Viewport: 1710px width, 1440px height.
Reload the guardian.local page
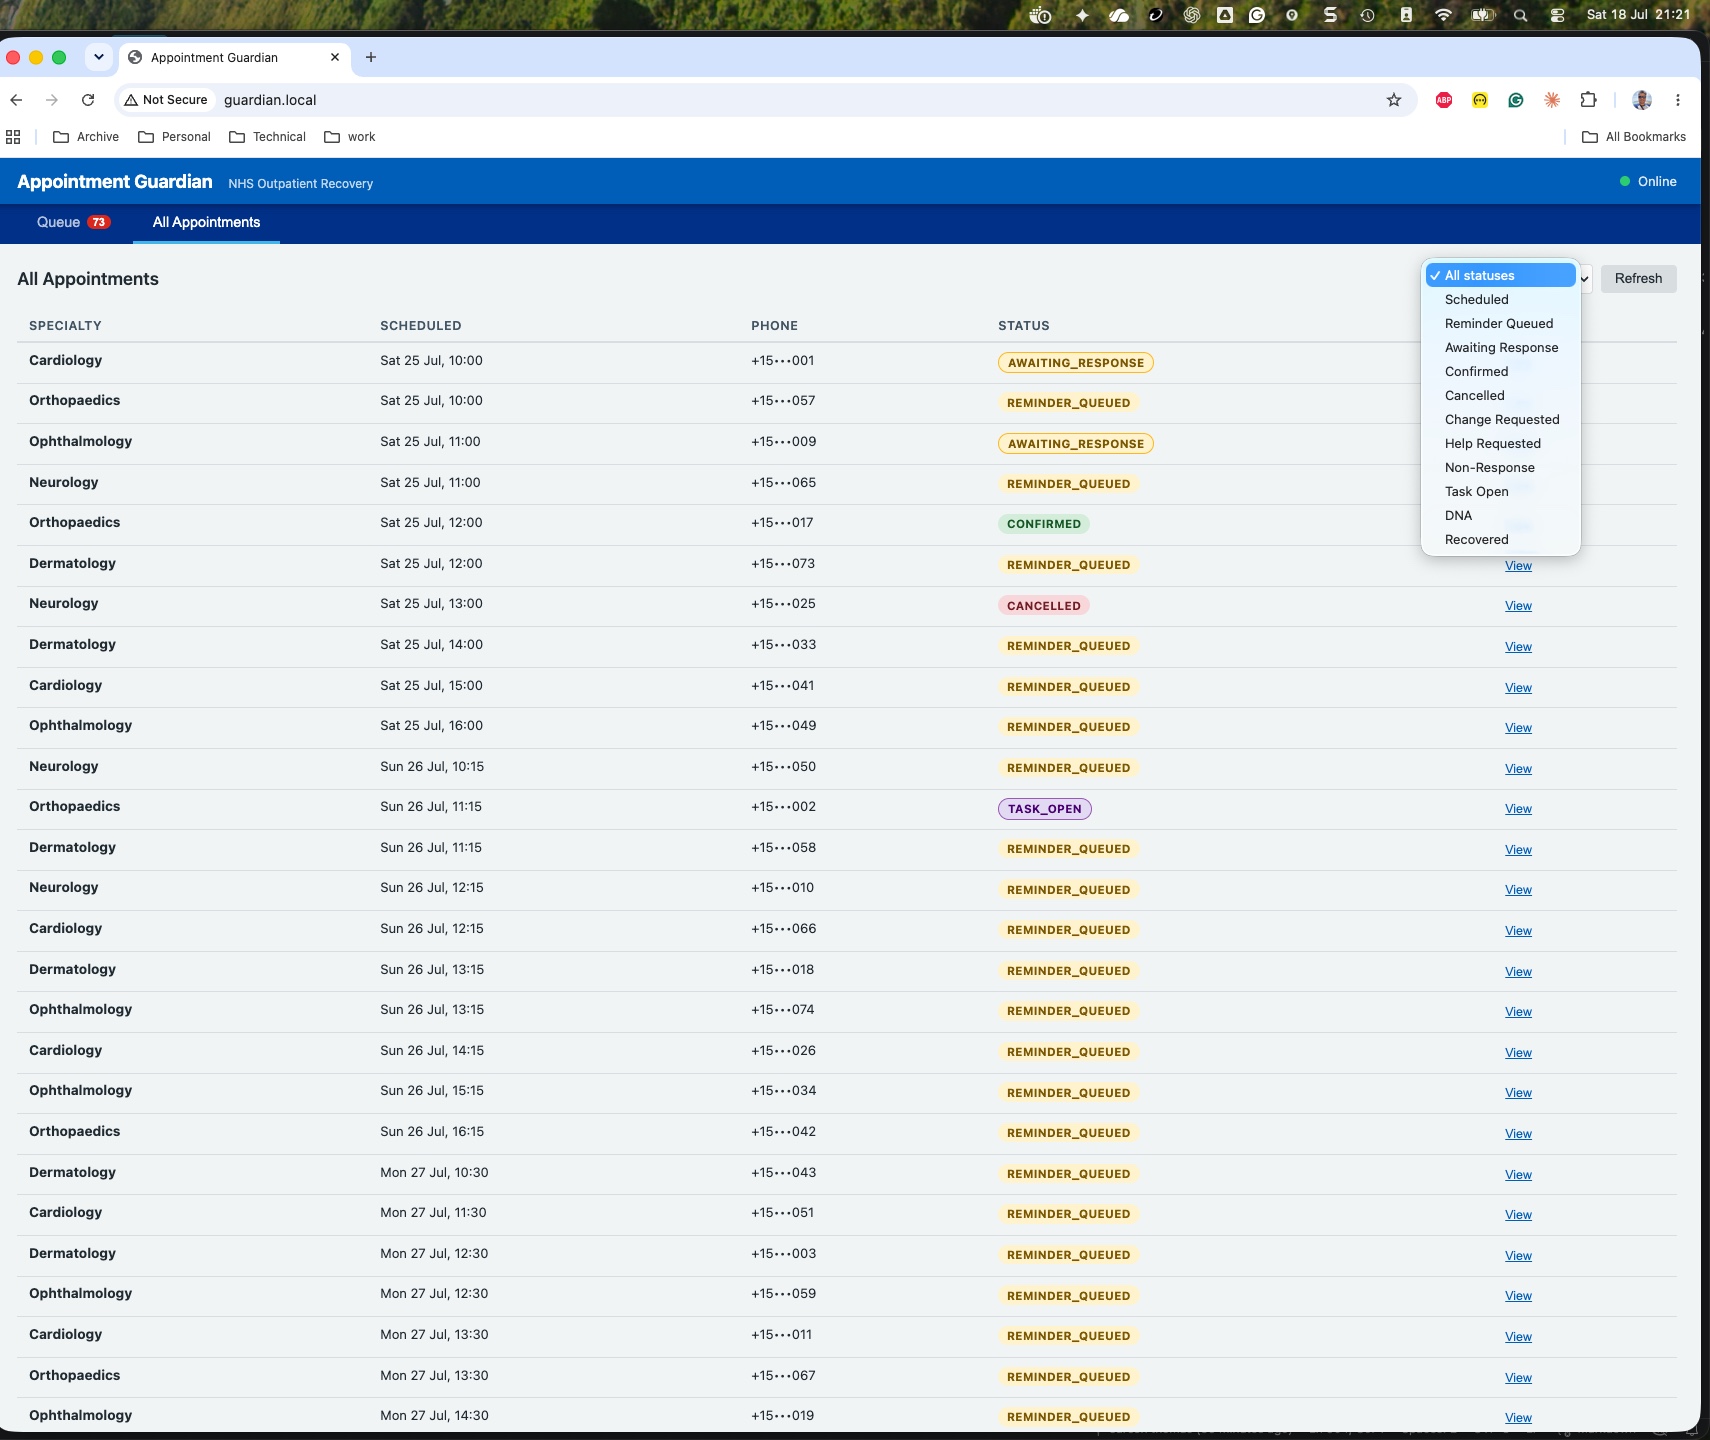pyautogui.click(x=88, y=100)
